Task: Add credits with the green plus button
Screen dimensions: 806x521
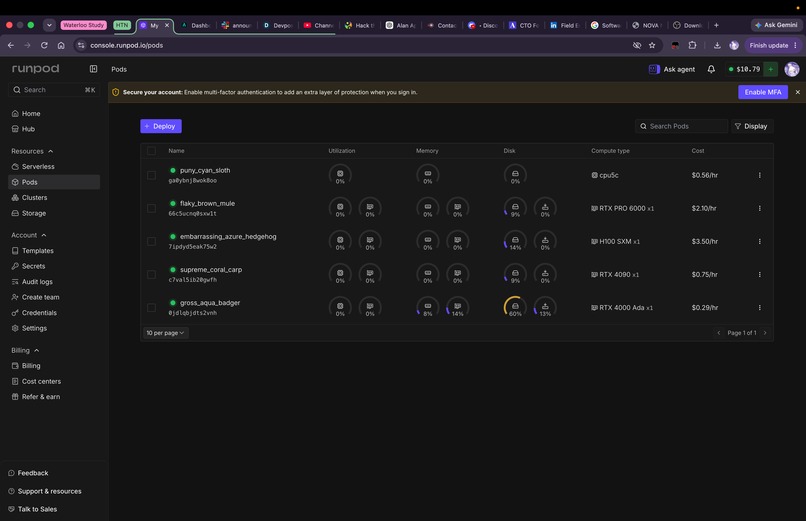Action: pyautogui.click(x=771, y=69)
